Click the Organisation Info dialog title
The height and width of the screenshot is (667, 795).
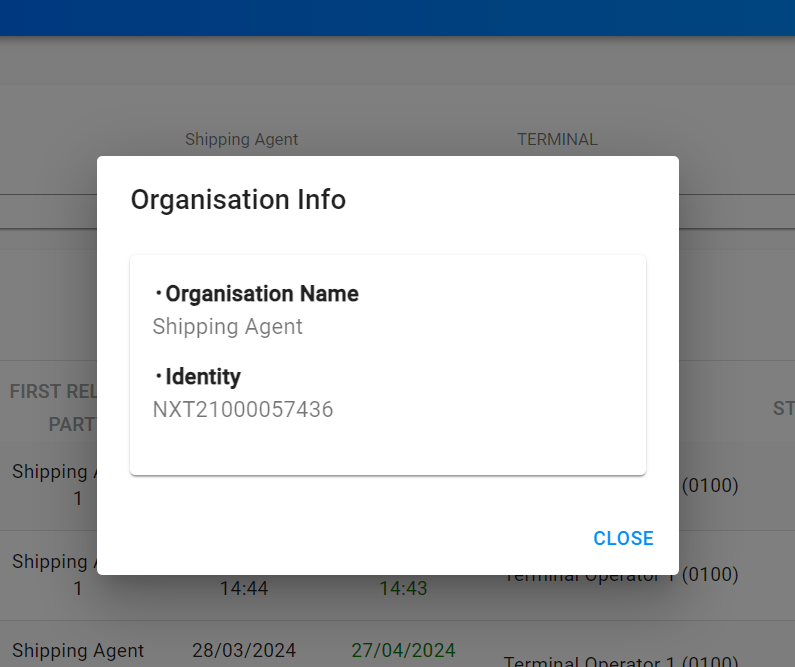coord(238,200)
